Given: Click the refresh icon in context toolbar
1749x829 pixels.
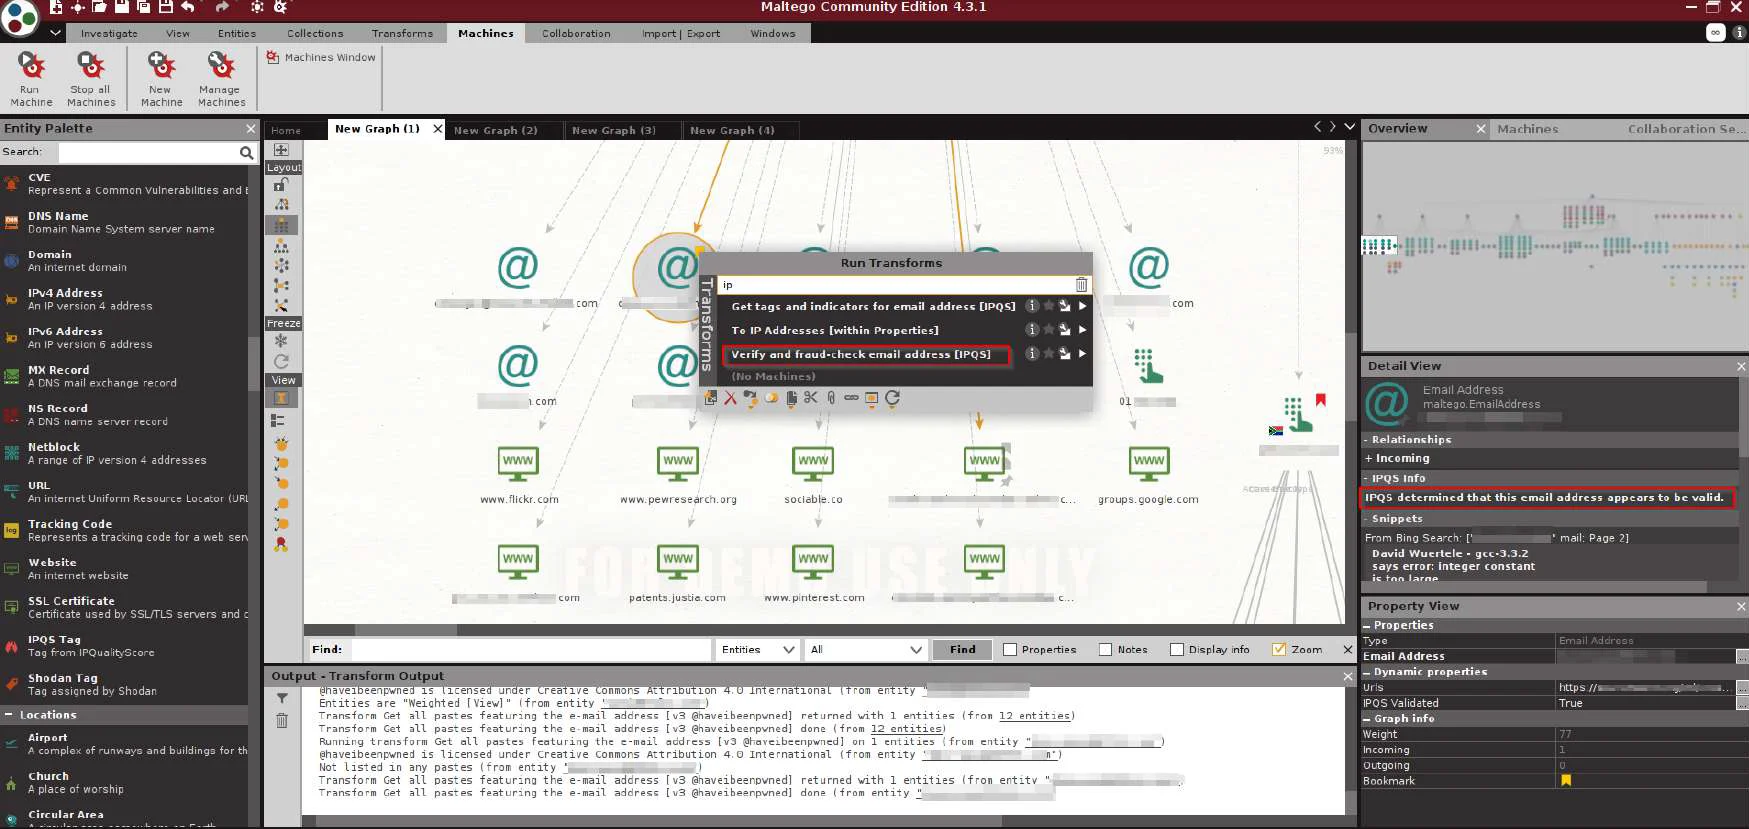Looking at the screenshot, I should click(x=892, y=398).
